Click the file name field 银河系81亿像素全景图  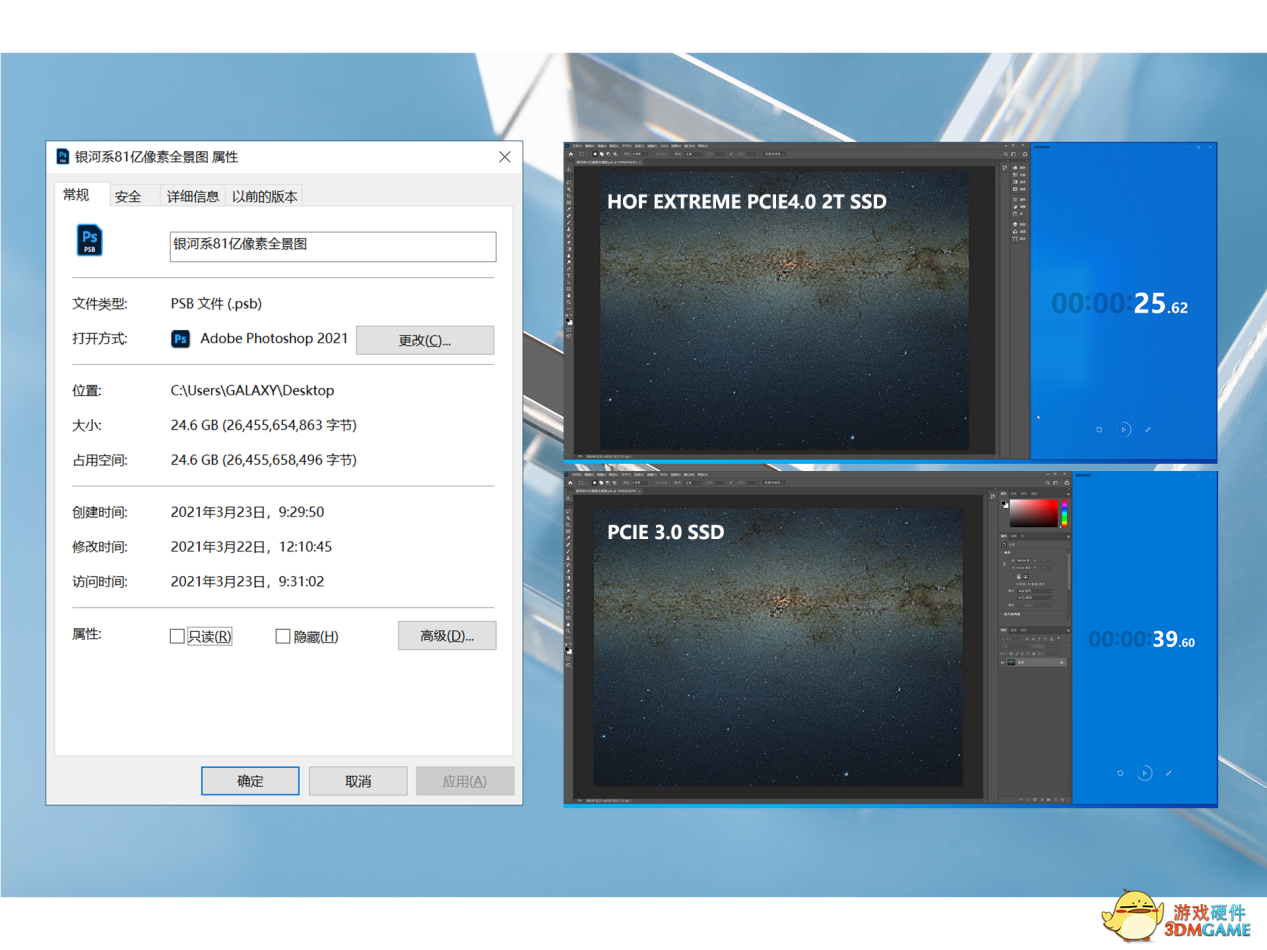[x=333, y=246]
